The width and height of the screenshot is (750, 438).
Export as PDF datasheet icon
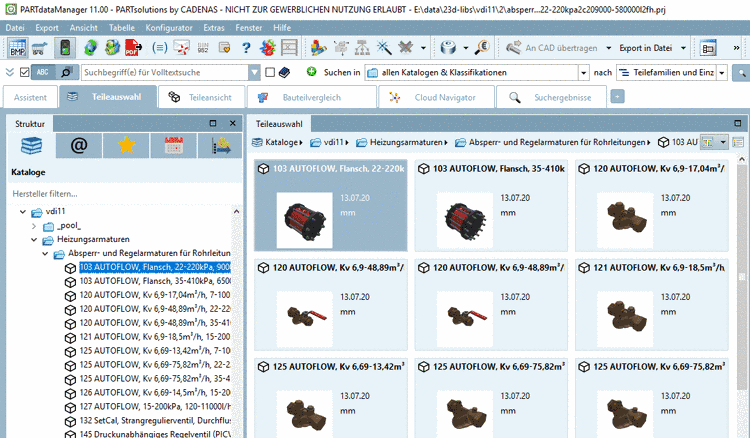[133, 48]
